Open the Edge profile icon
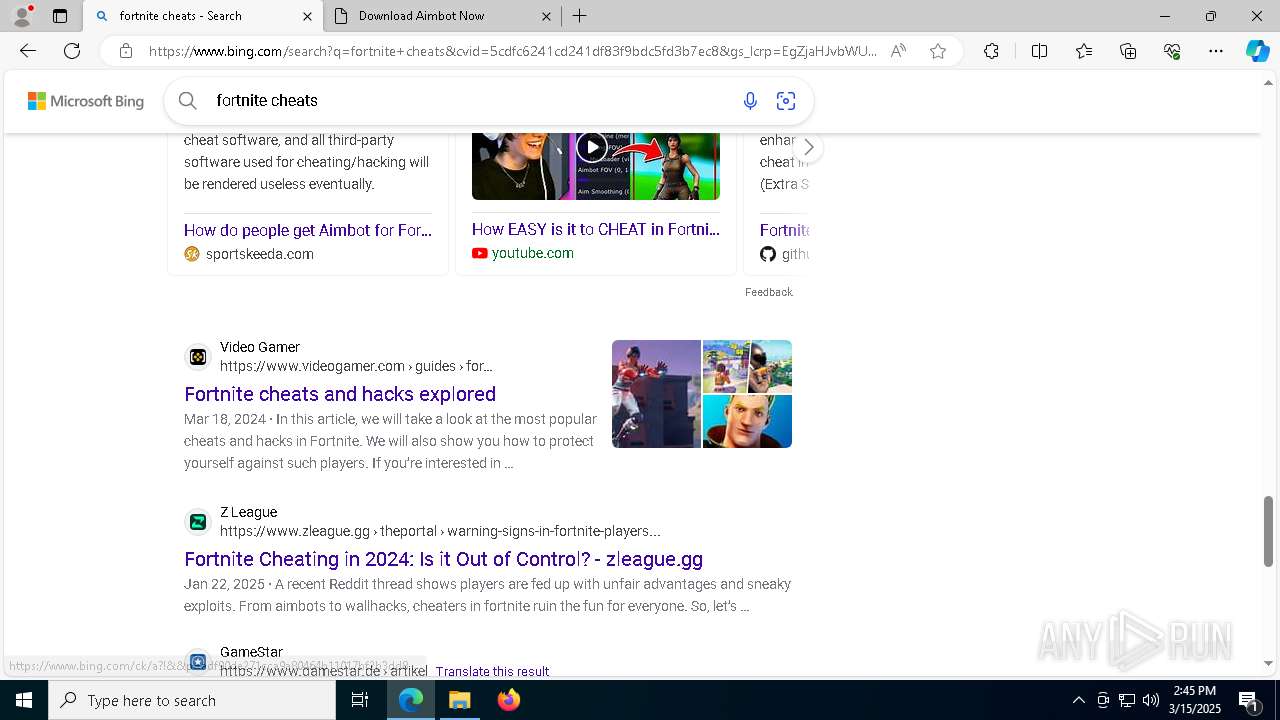This screenshot has height=720, width=1280. pyautogui.click(x=22, y=16)
